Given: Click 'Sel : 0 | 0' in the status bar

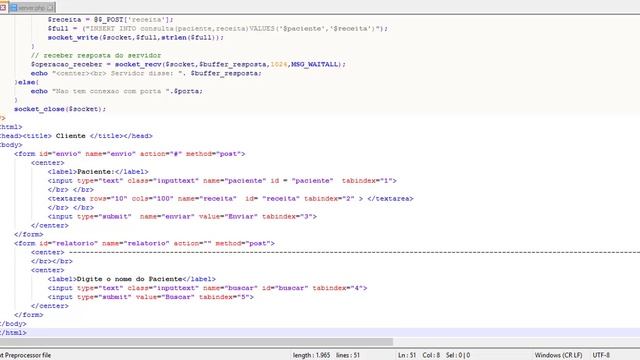Looking at the screenshot, I should point(458,355).
